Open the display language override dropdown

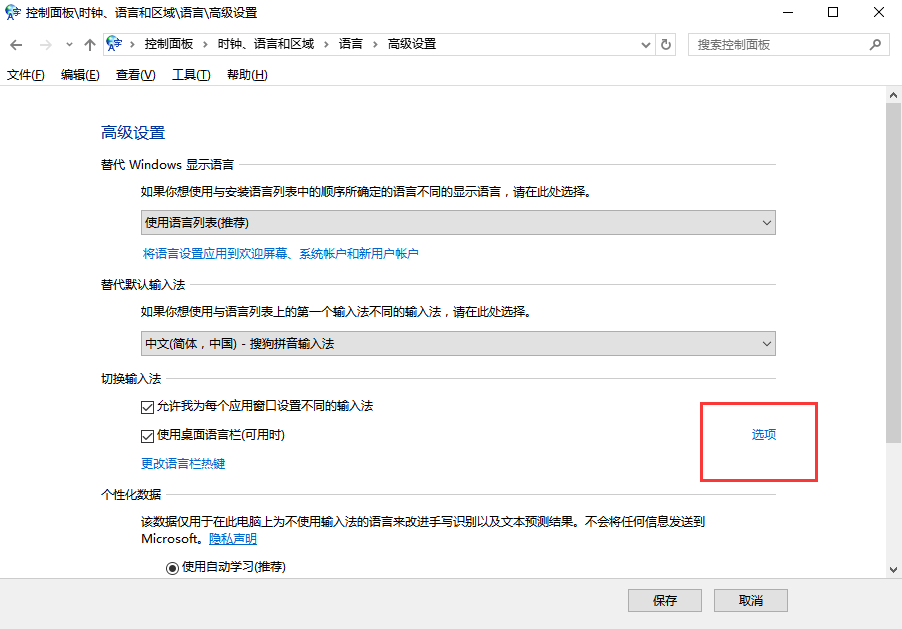coord(458,222)
